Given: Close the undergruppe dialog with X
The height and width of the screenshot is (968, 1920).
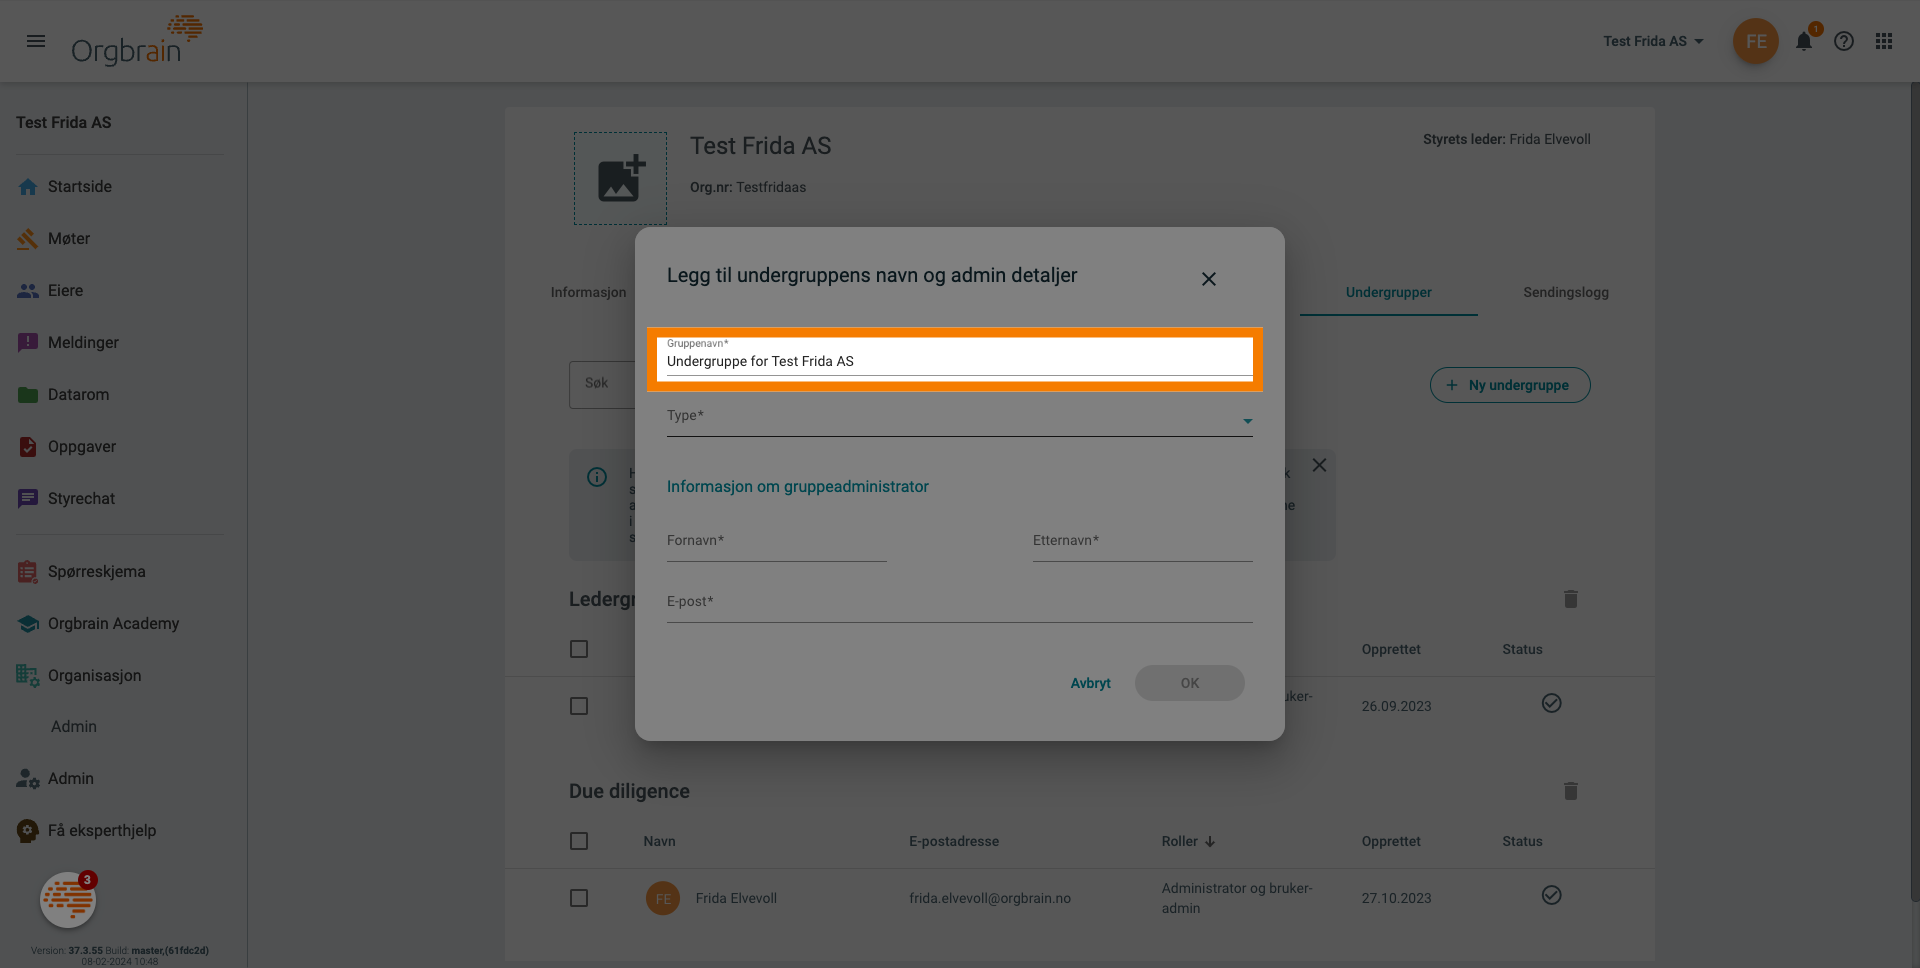Looking at the screenshot, I should click(x=1209, y=279).
